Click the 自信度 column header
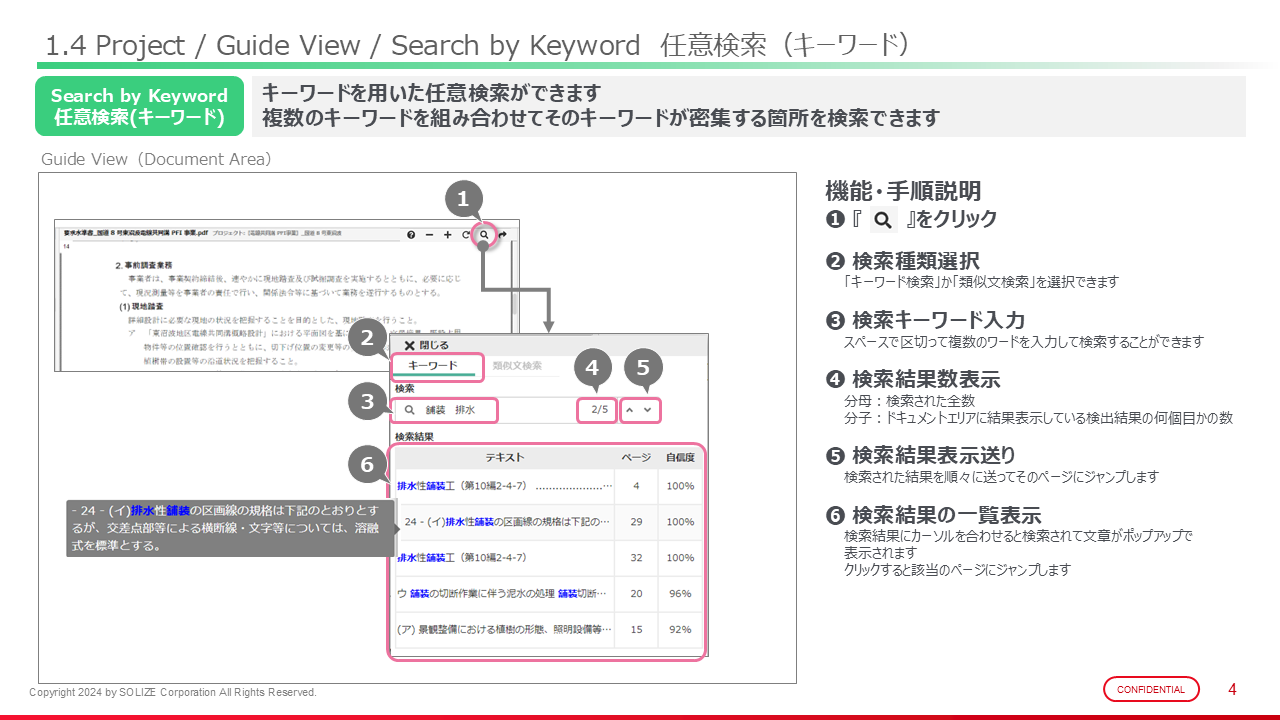The image size is (1280, 720). coord(680,457)
